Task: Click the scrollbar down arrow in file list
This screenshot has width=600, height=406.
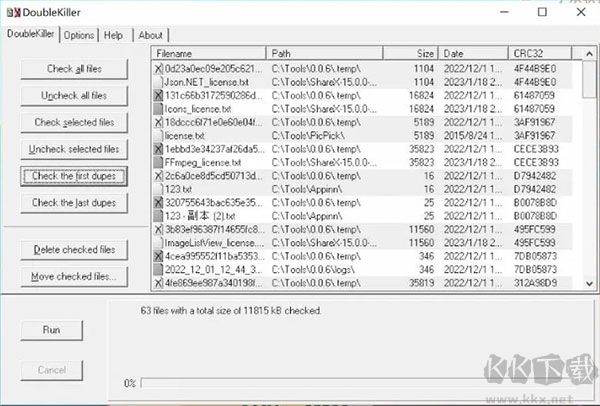Action: coord(589,284)
